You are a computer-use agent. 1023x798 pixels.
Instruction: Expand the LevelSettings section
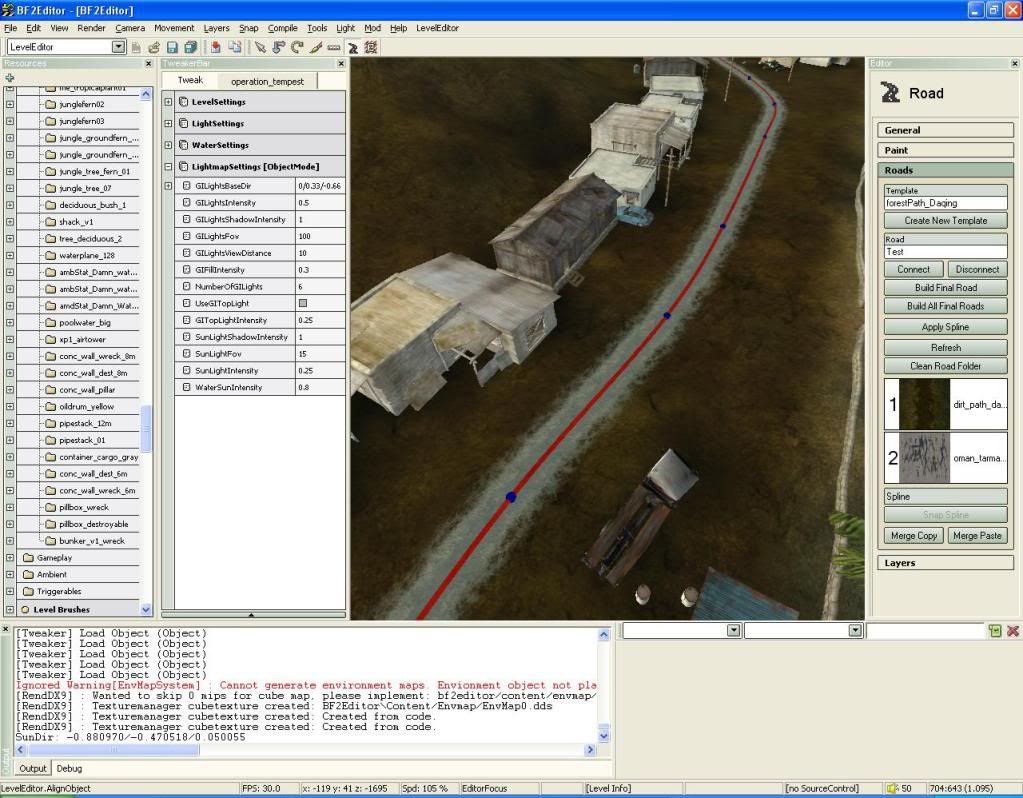point(168,102)
